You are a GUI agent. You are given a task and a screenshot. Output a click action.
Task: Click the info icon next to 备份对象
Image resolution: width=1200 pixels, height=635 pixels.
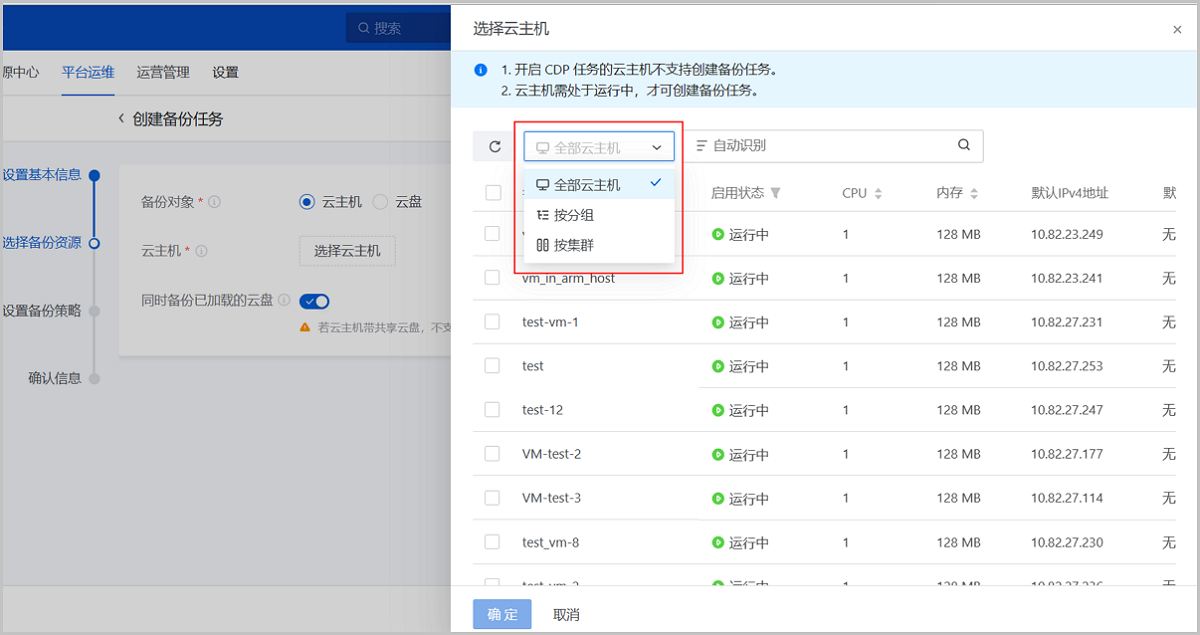coord(215,202)
